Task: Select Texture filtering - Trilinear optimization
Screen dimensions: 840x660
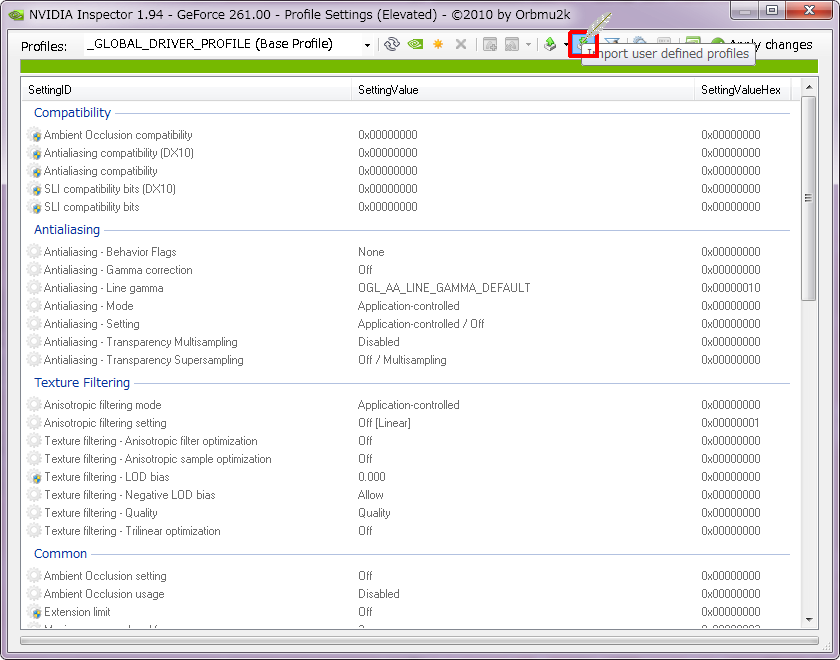Action: pos(132,531)
